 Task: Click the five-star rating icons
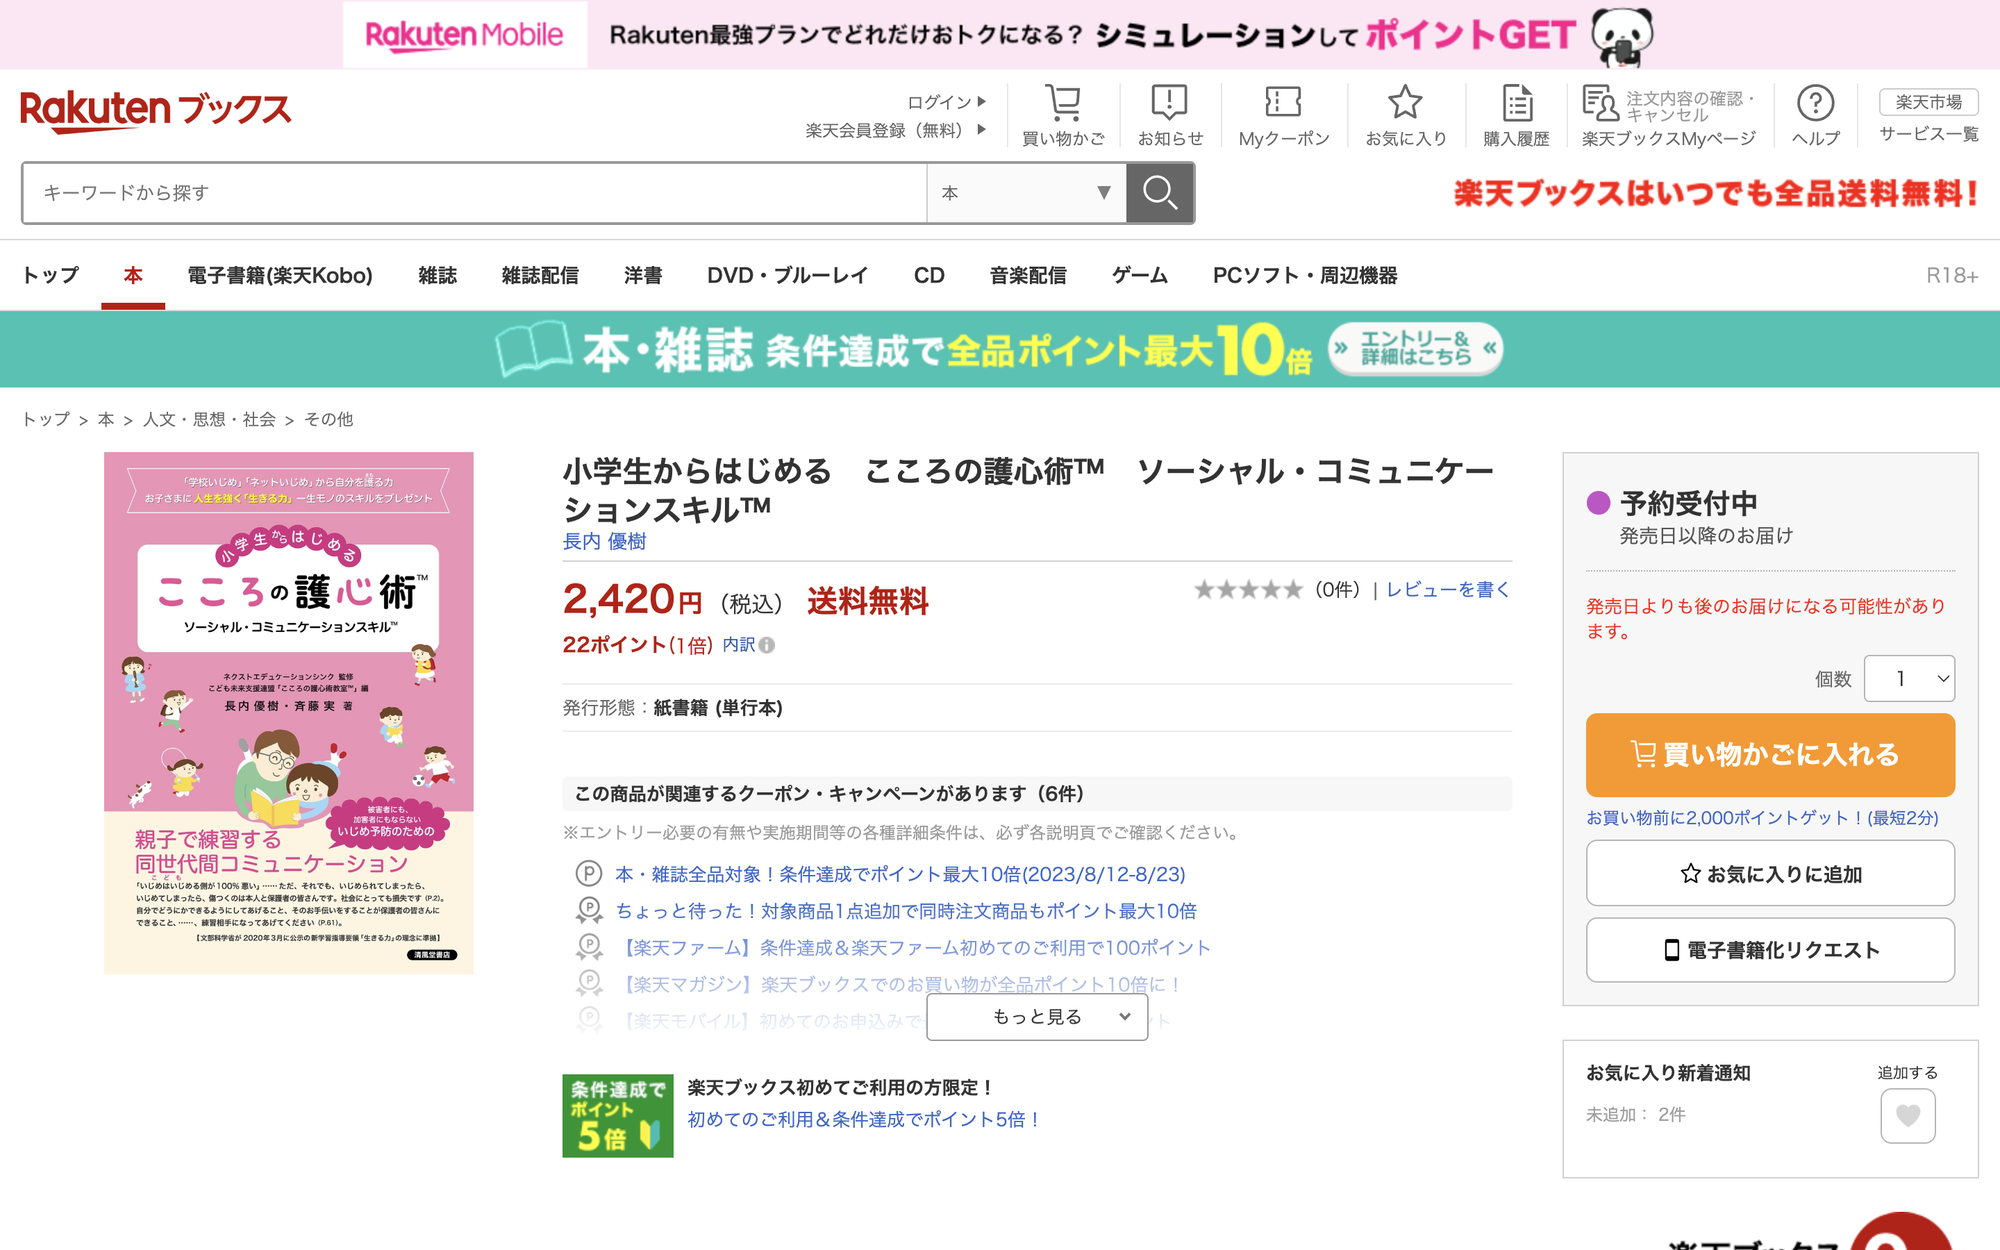pos(1248,590)
